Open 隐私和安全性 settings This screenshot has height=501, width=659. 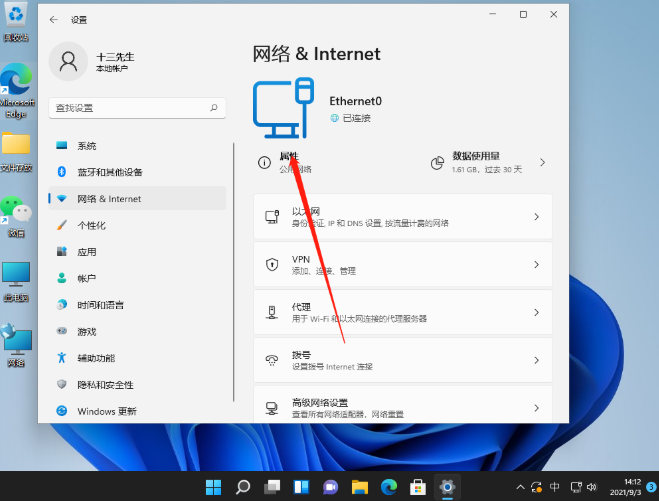(x=137, y=385)
